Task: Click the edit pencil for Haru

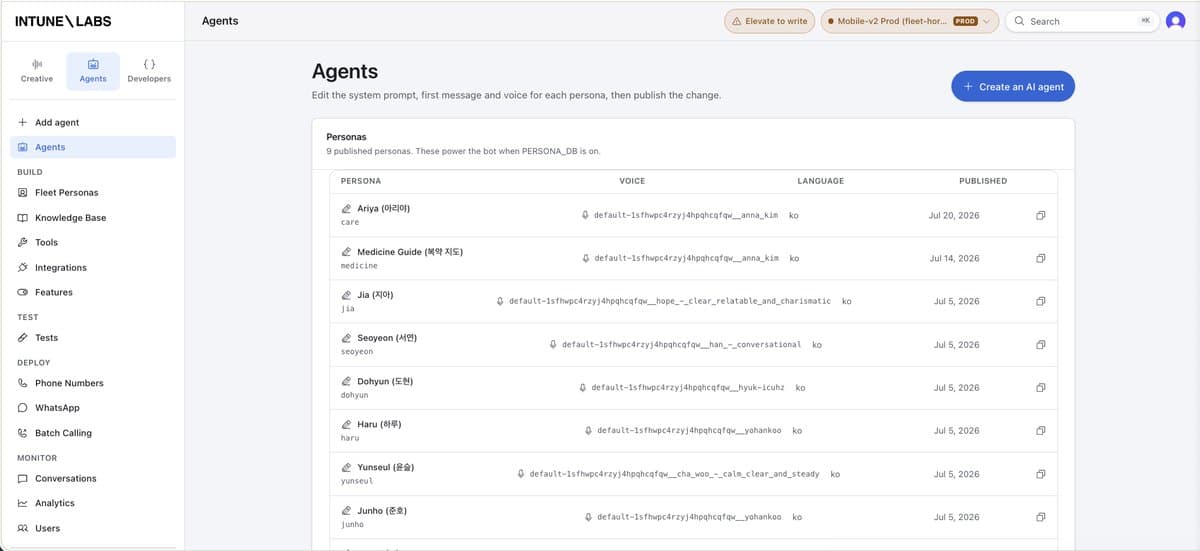Action: 346,425
